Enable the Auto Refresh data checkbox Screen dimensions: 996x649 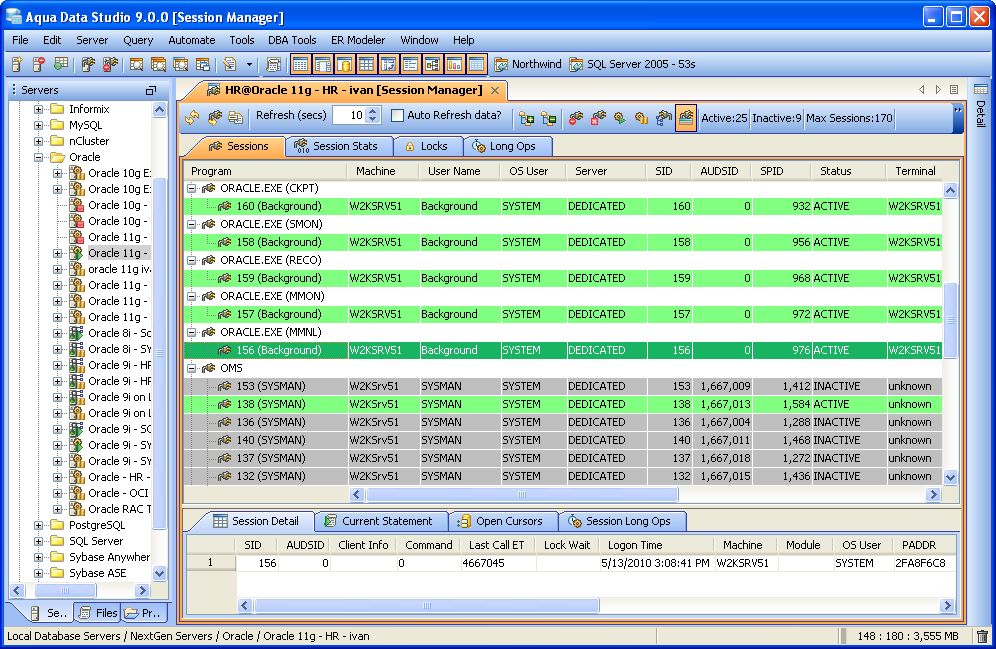coord(398,116)
